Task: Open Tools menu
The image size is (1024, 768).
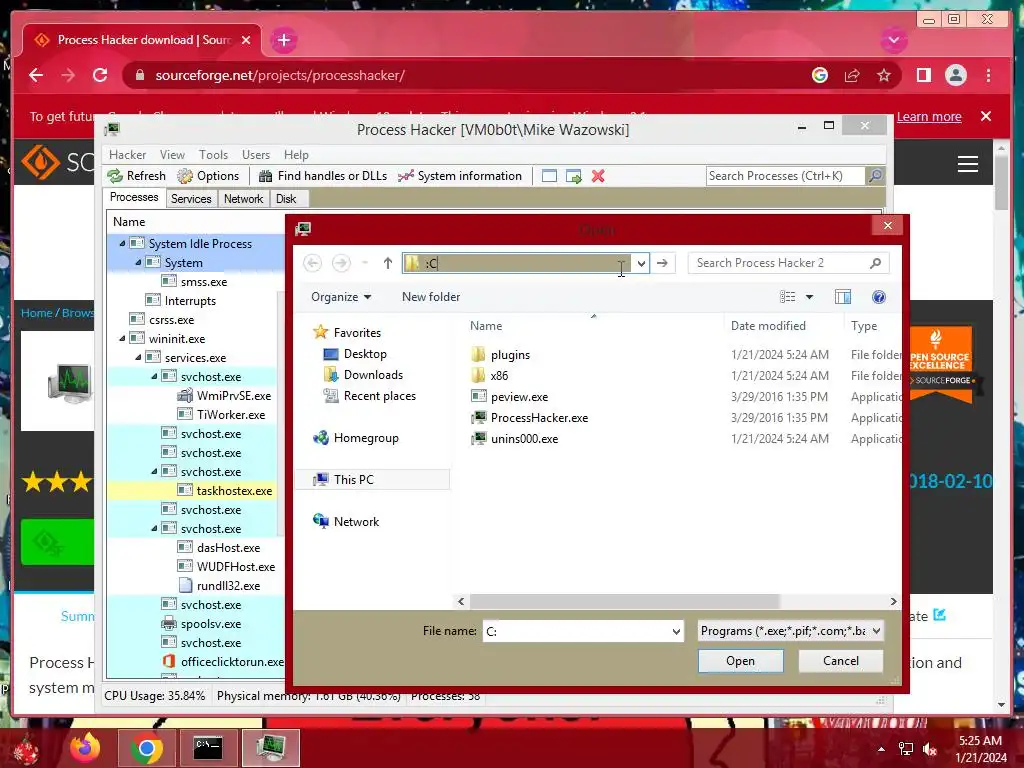Action: (214, 155)
